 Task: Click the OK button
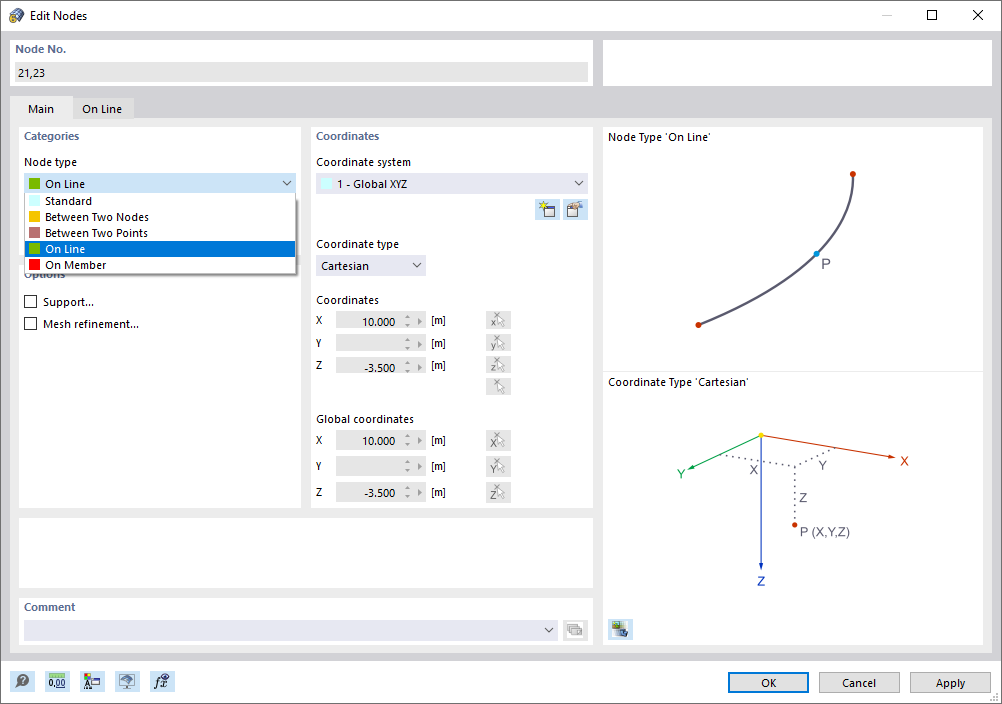click(x=768, y=682)
